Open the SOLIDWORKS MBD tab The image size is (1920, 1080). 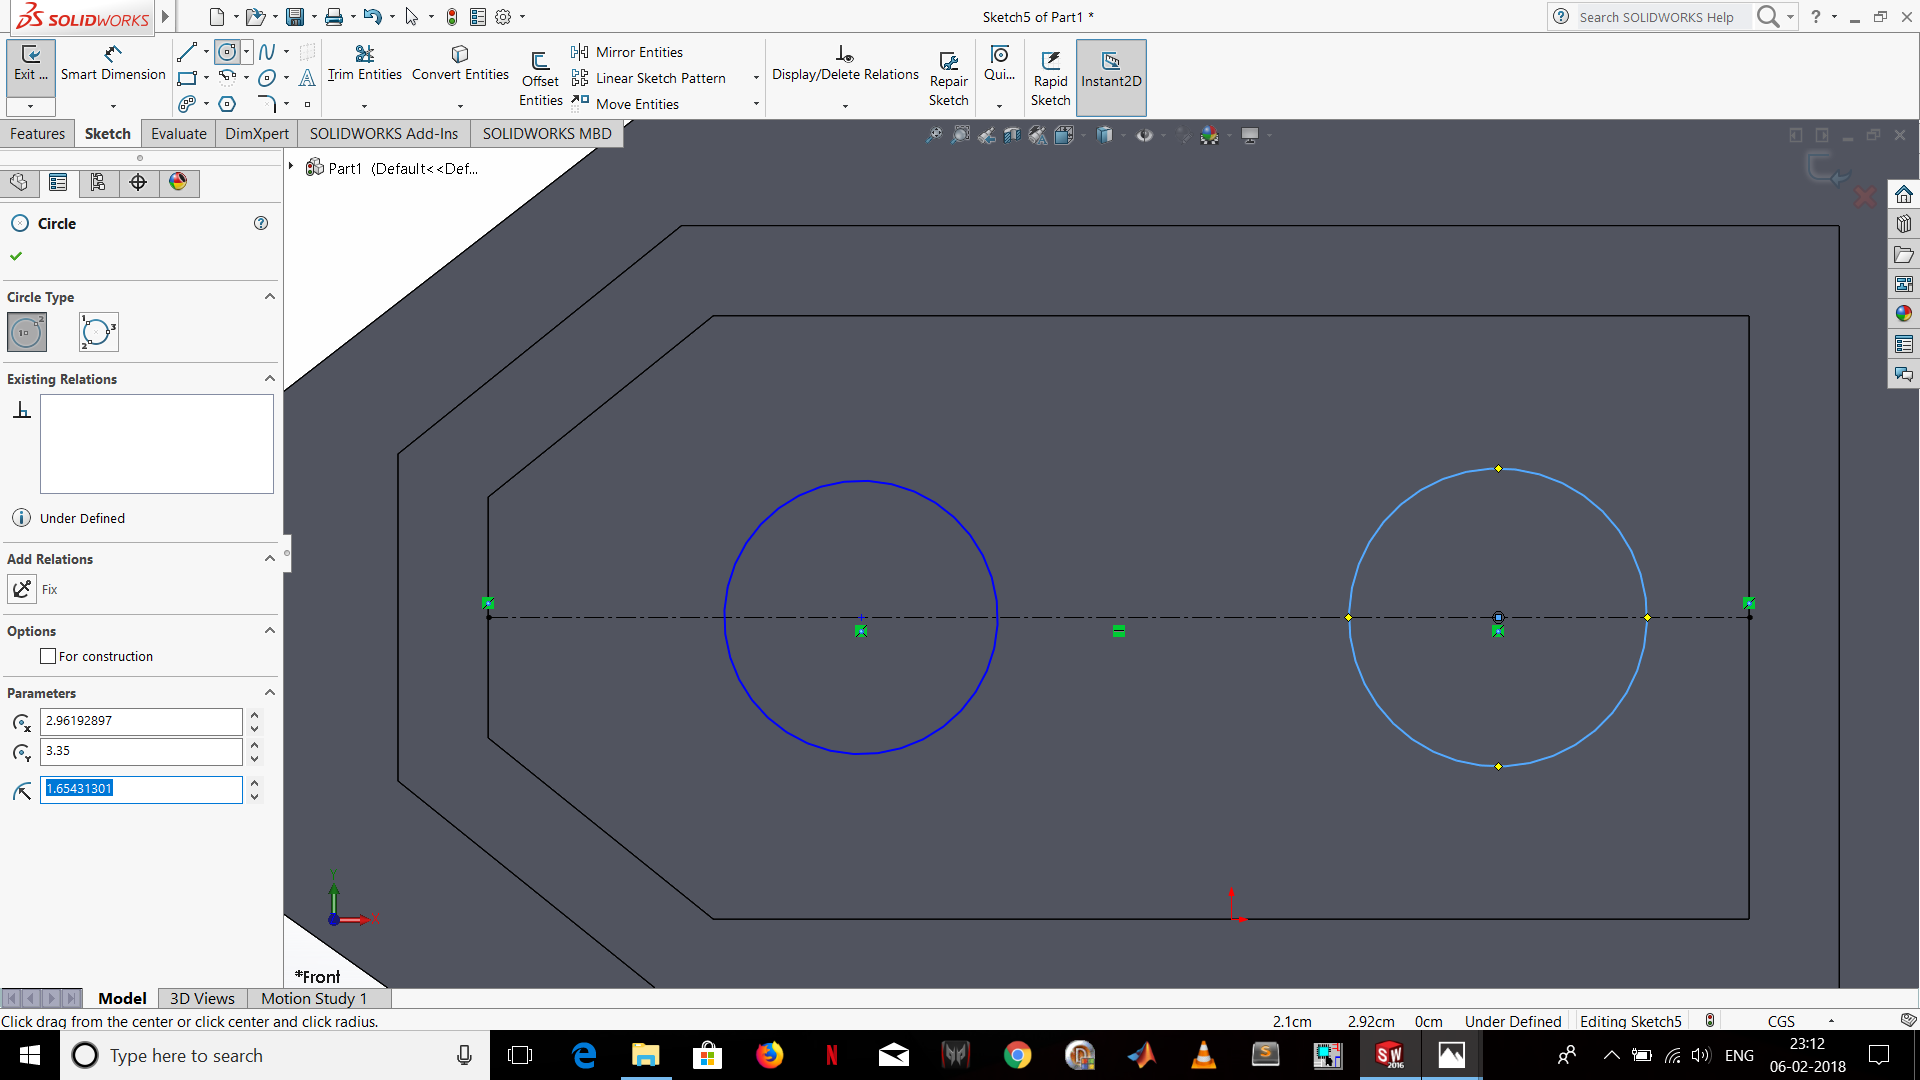point(547,134)
